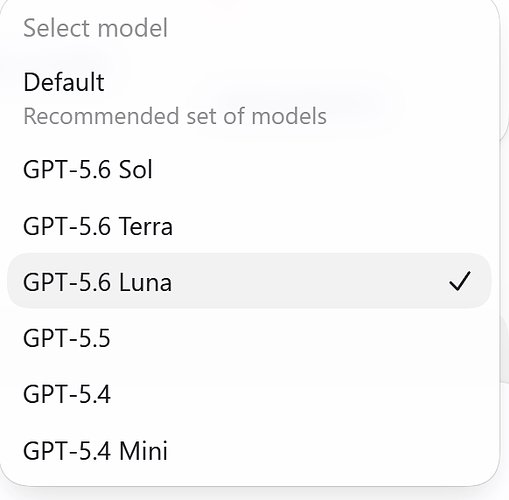The width and height of the screenshot is (509, 500).
Task: Click the 'Mini' word in last entry
Action: (143, 451)
